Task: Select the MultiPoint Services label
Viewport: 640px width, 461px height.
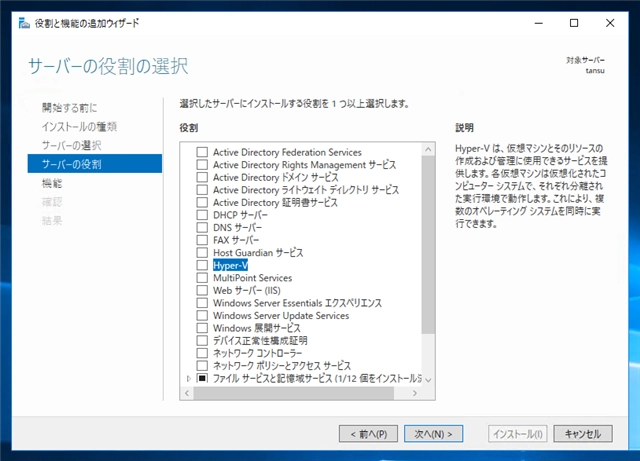Action: pyautogui.click(x=253, y=278)
